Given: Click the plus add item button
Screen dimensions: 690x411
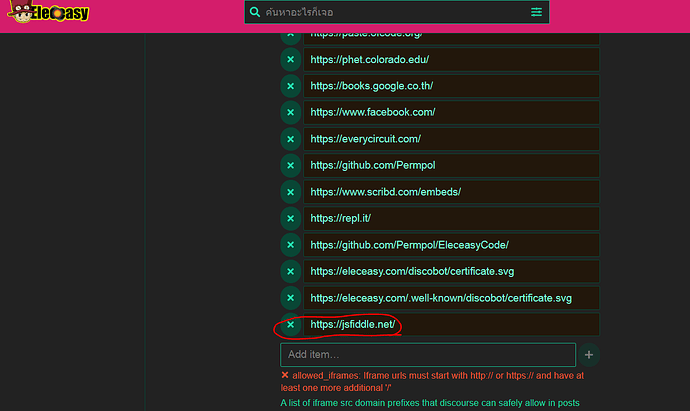Looking at the screenshot, I should coord(589,355).
